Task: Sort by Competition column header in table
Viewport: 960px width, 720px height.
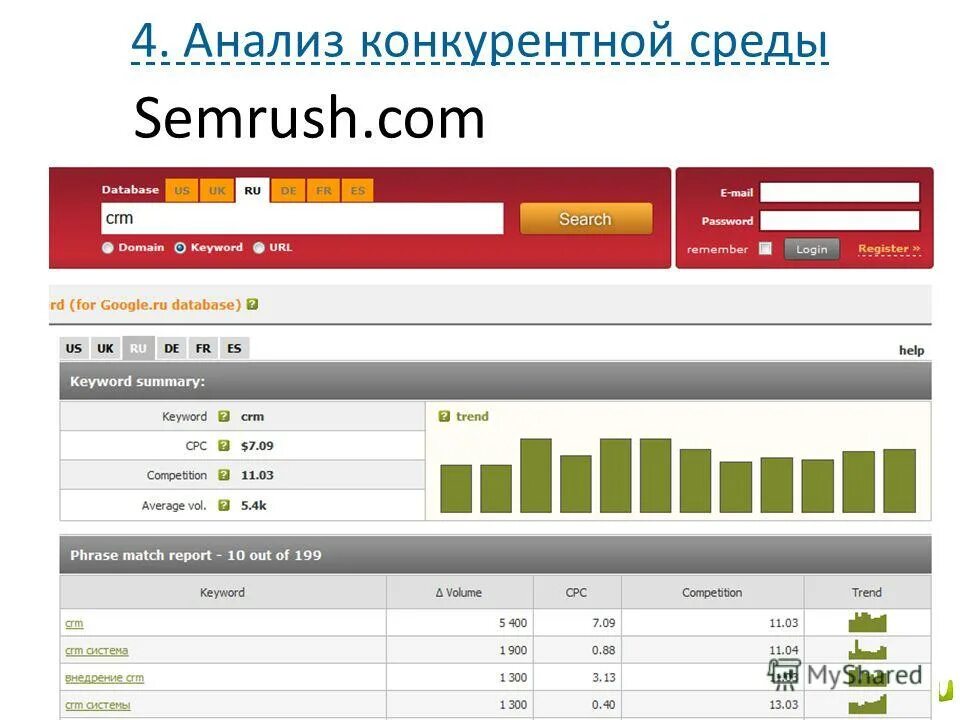Action: pos(712,593)
